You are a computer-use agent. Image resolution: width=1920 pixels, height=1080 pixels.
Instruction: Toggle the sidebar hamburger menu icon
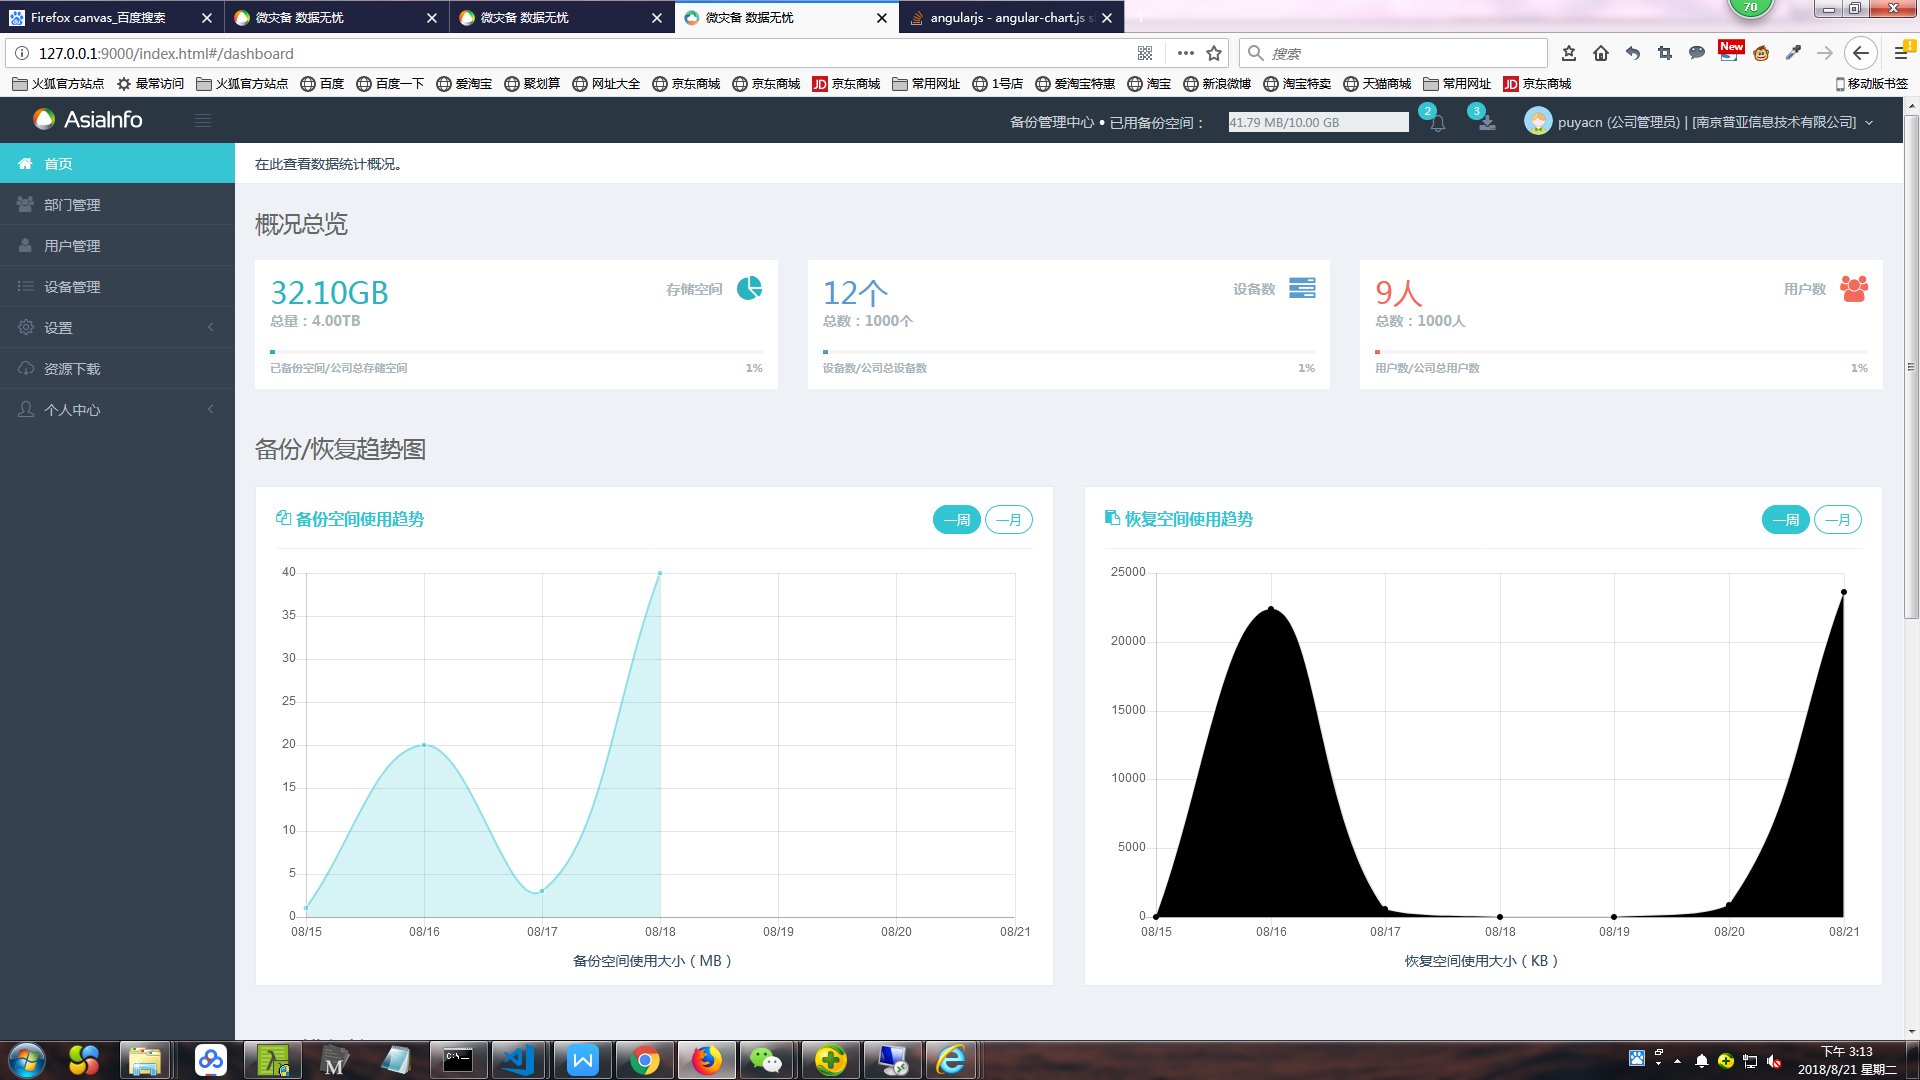click(203, 121)
